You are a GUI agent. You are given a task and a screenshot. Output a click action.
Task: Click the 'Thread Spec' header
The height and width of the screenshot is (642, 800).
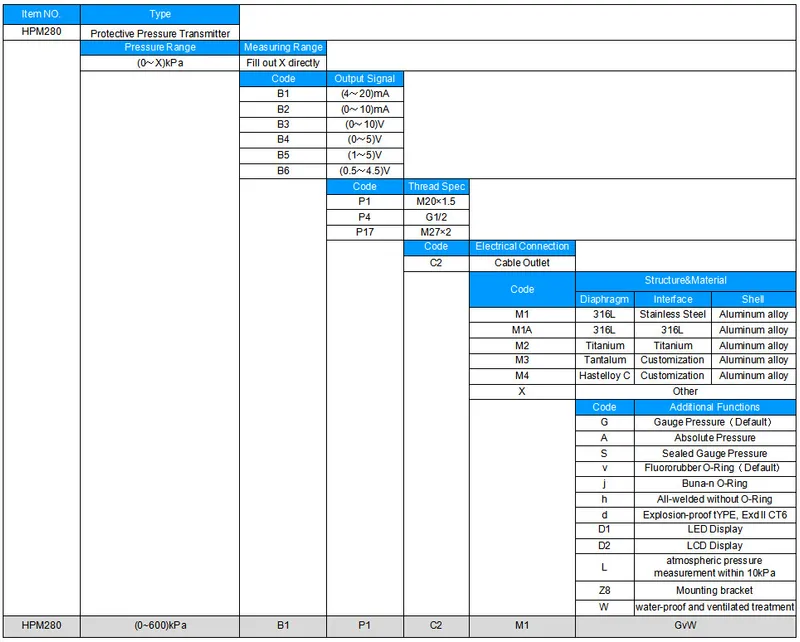point(436,187)
